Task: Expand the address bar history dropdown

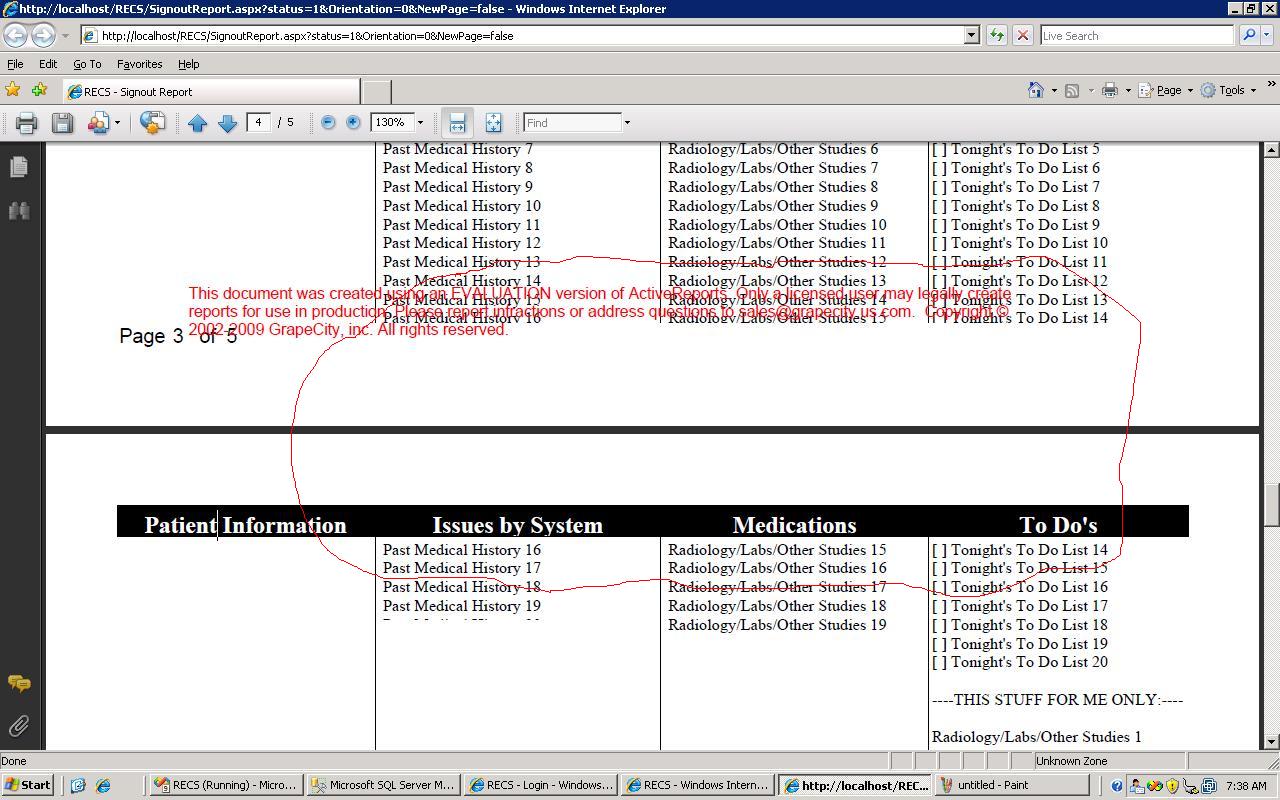Action: (969, 35)
